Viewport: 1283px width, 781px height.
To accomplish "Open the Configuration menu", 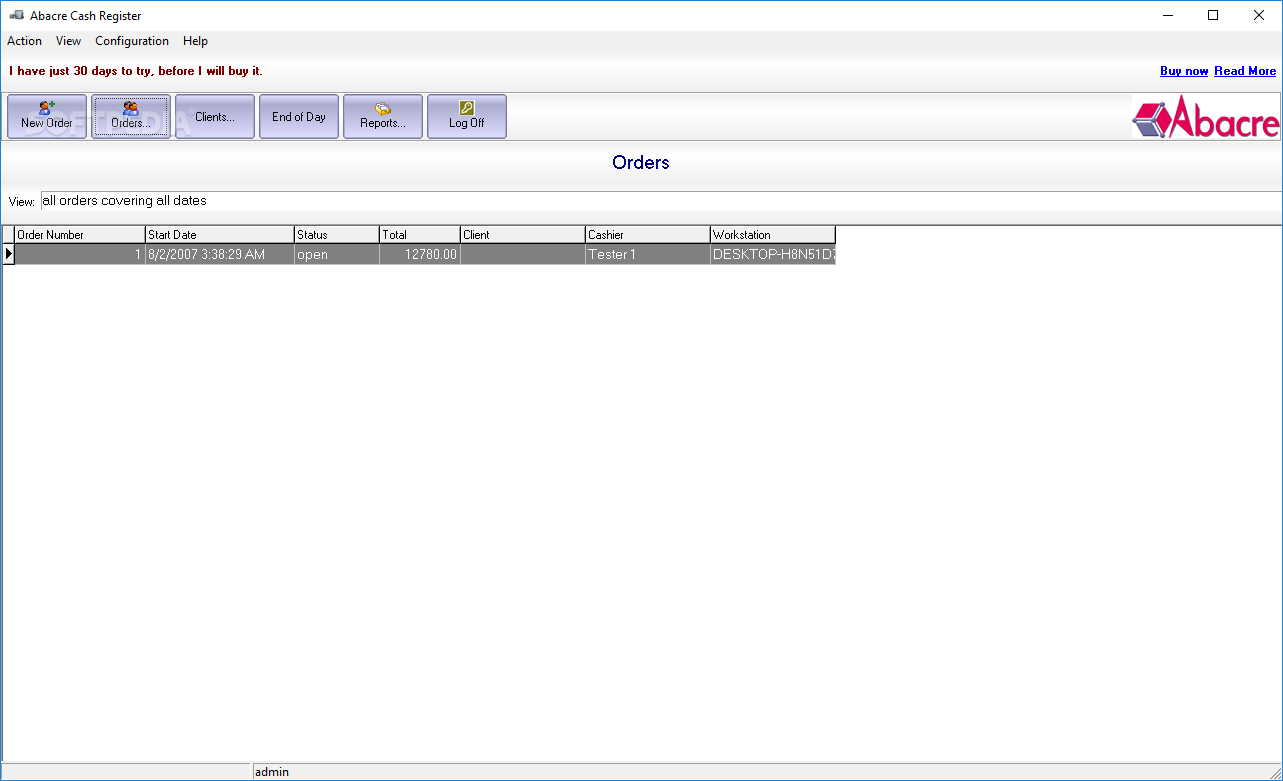I will 132,41.
